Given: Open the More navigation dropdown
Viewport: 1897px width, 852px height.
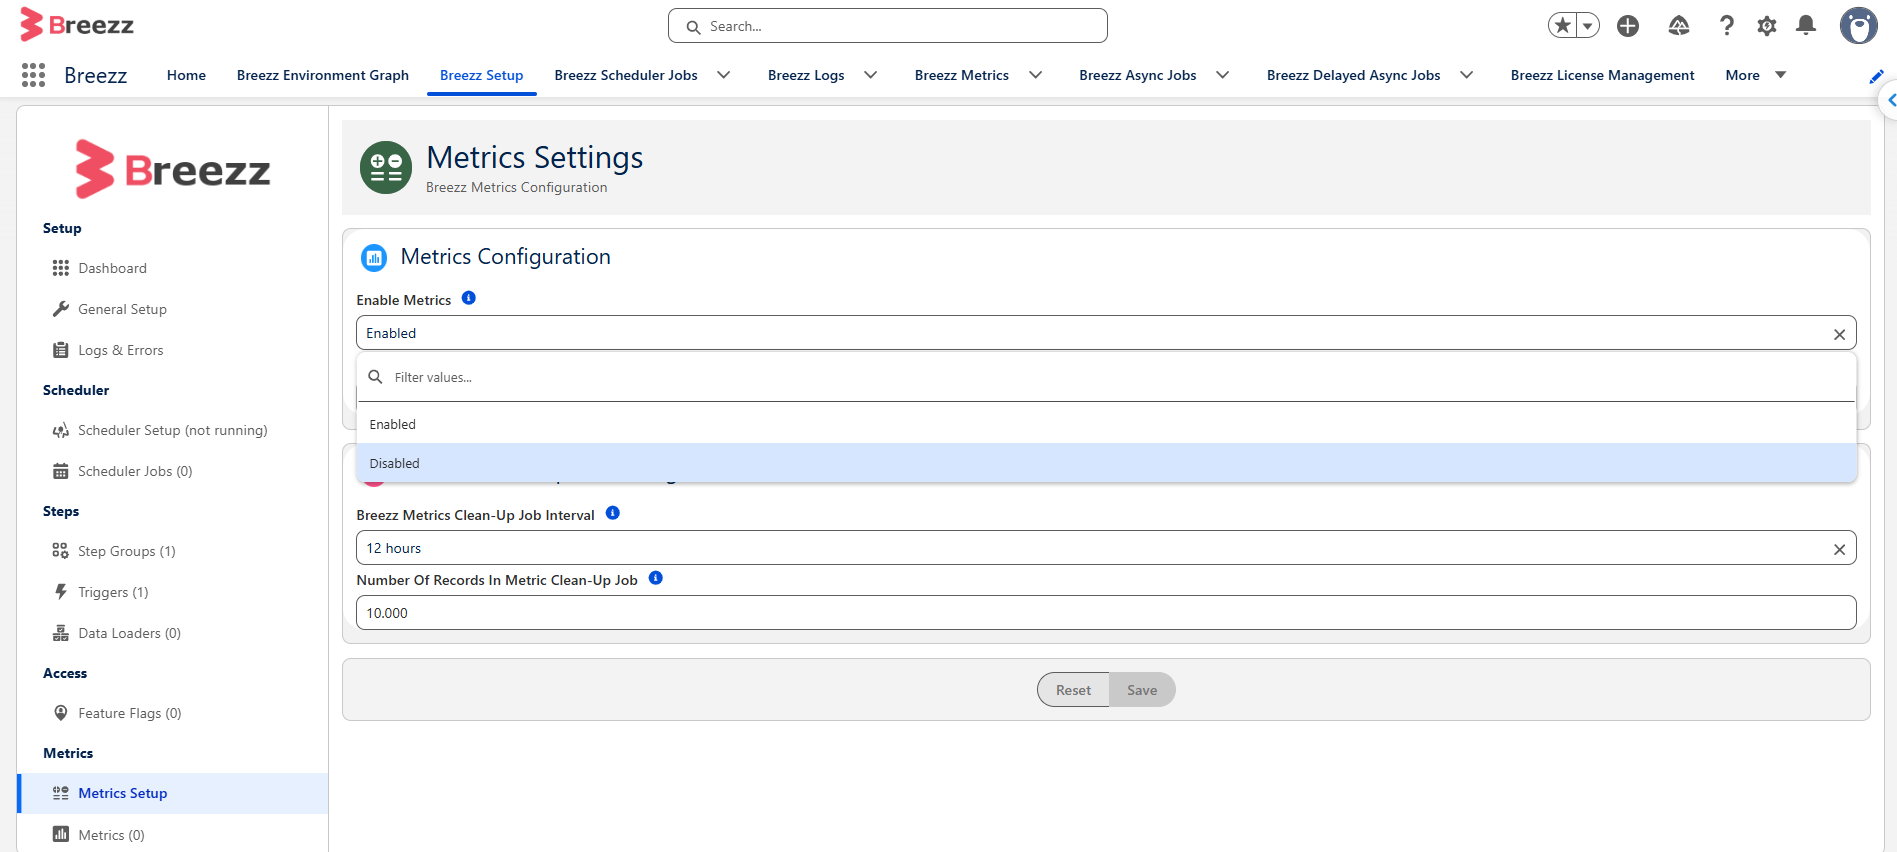Looking at the screenshot, I should 1756,75.
